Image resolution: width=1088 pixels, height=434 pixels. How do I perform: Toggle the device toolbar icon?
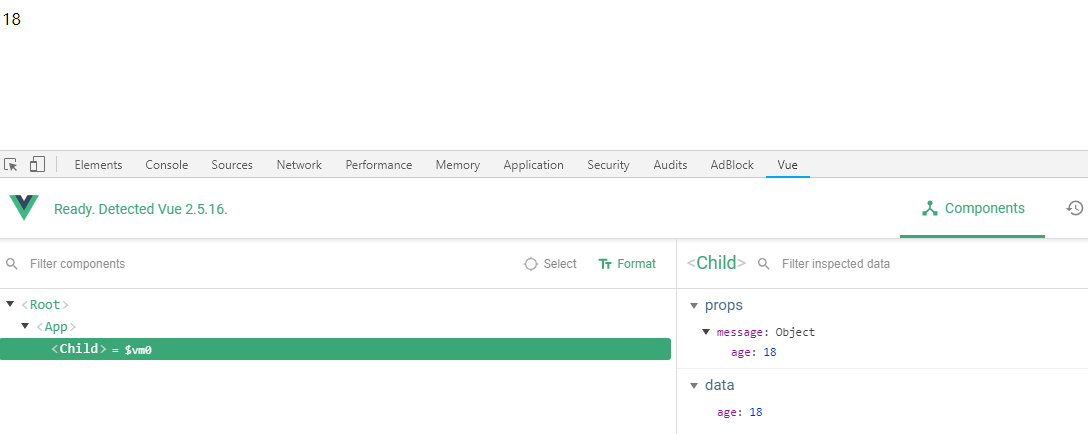click(x=37, y=165)
